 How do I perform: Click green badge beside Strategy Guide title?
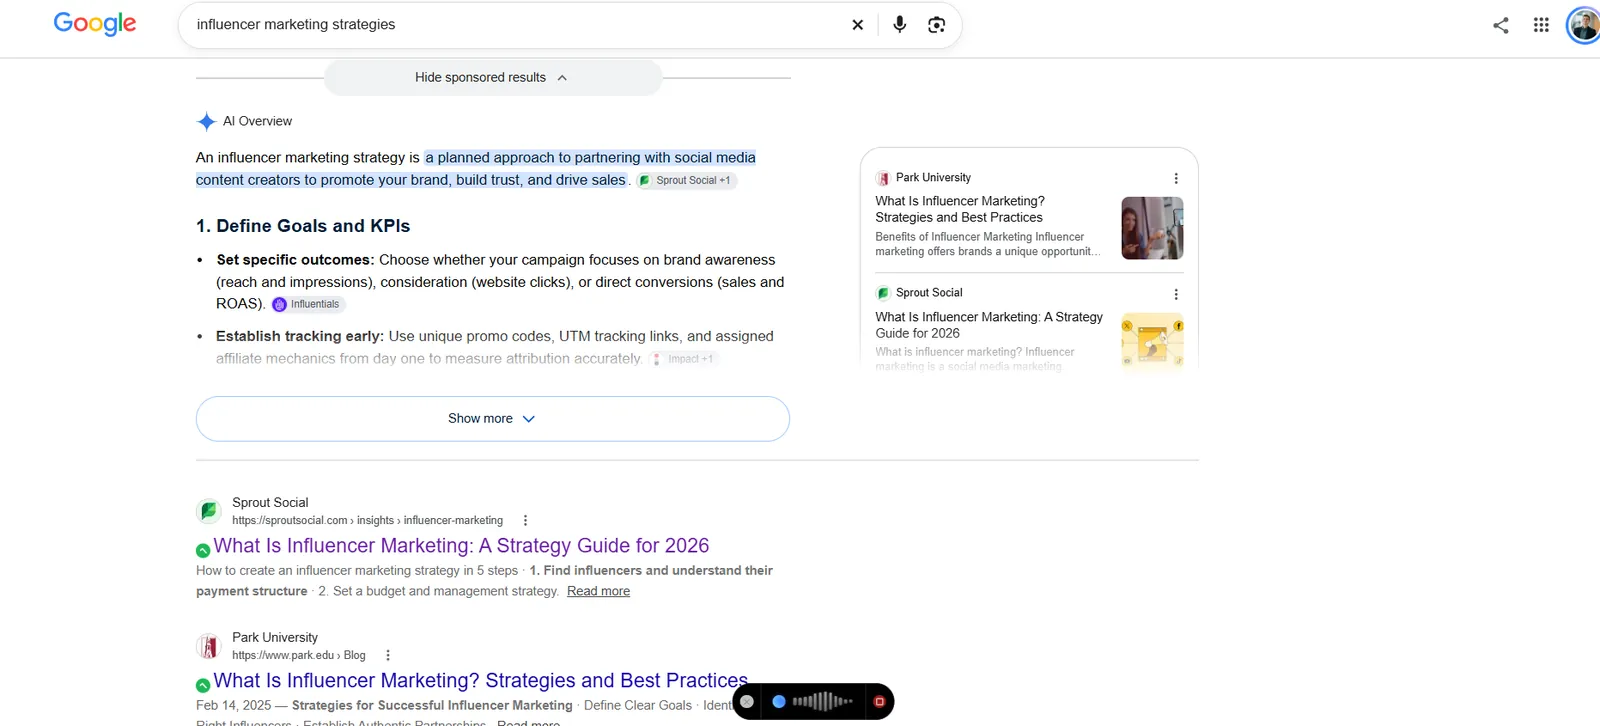[x=203, y=550]
